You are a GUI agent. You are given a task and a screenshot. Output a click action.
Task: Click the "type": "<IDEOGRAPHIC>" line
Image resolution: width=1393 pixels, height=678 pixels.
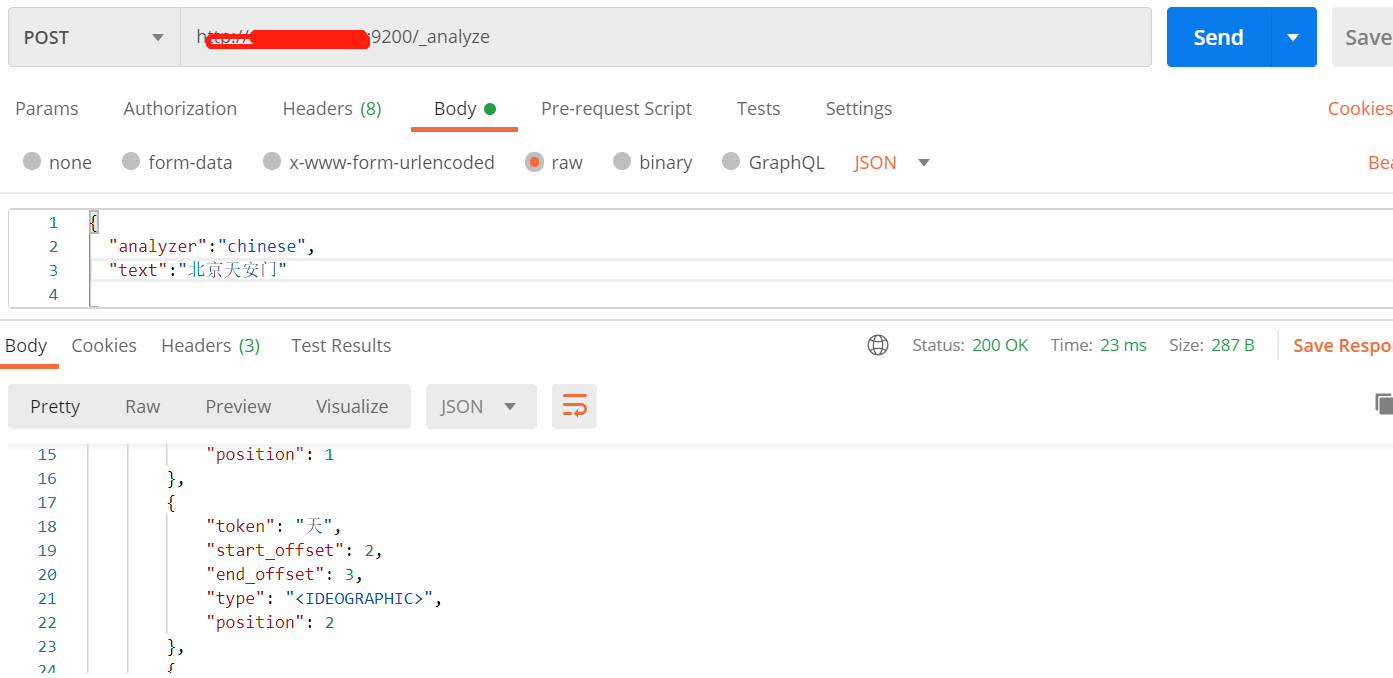pos(324,598)
